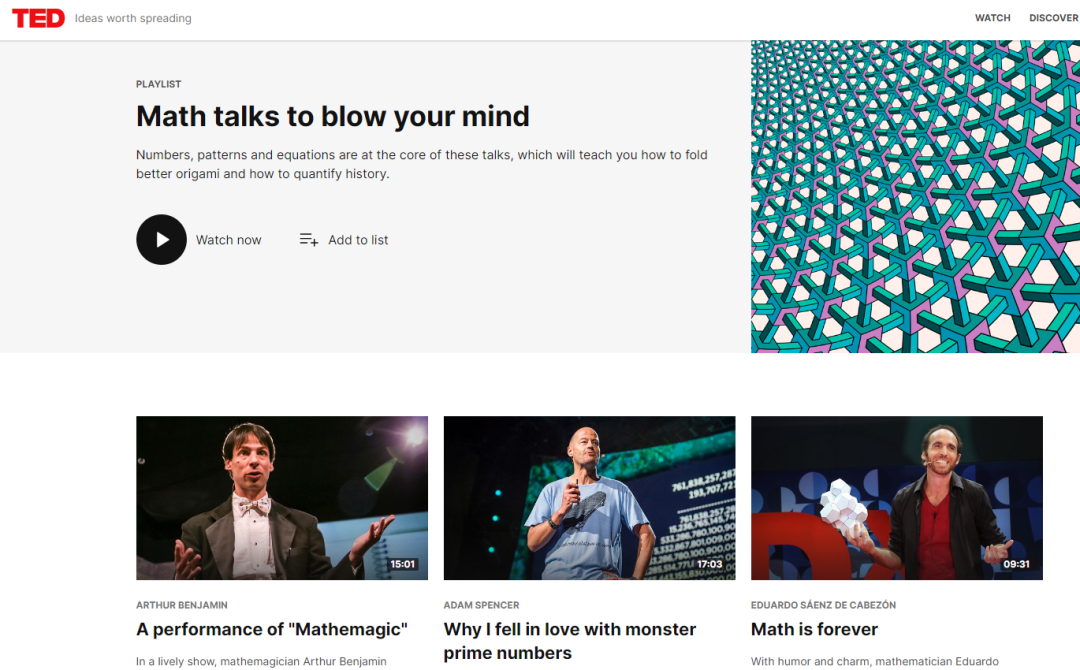
Task: Click the geometric pattern playlist cover image
Action: (x=915, y=197)
